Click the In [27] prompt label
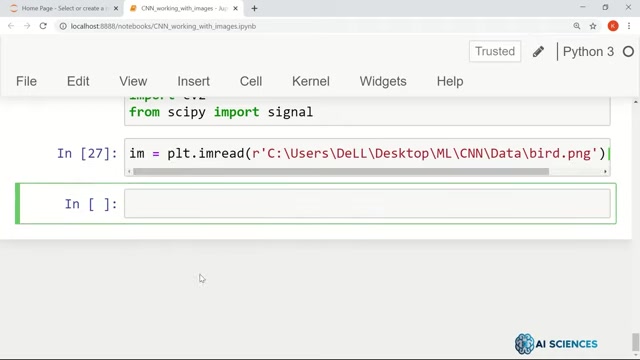This screenshot has height=360, width=640. (x=87, y=153)
